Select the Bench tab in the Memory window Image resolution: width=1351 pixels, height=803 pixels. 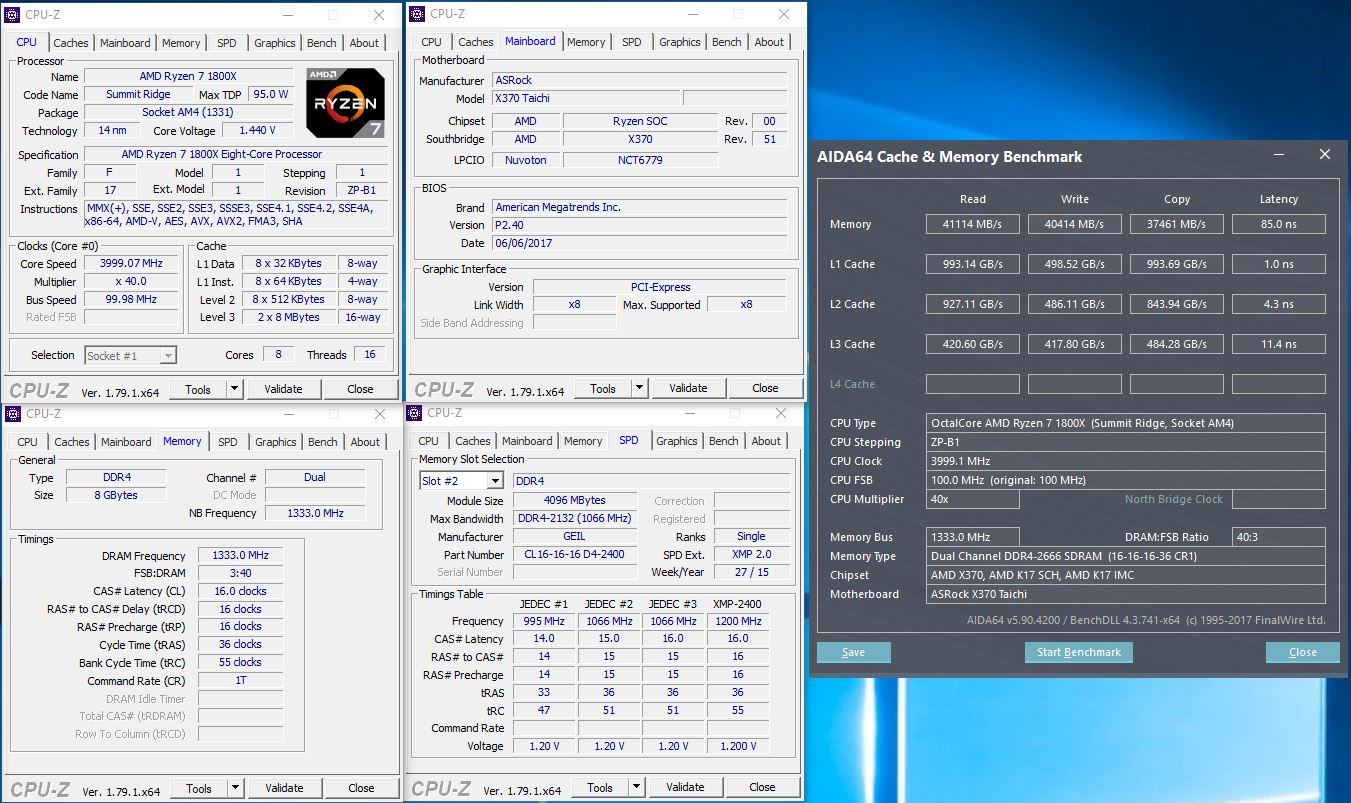pyautogui.click(x=322, y=442)
